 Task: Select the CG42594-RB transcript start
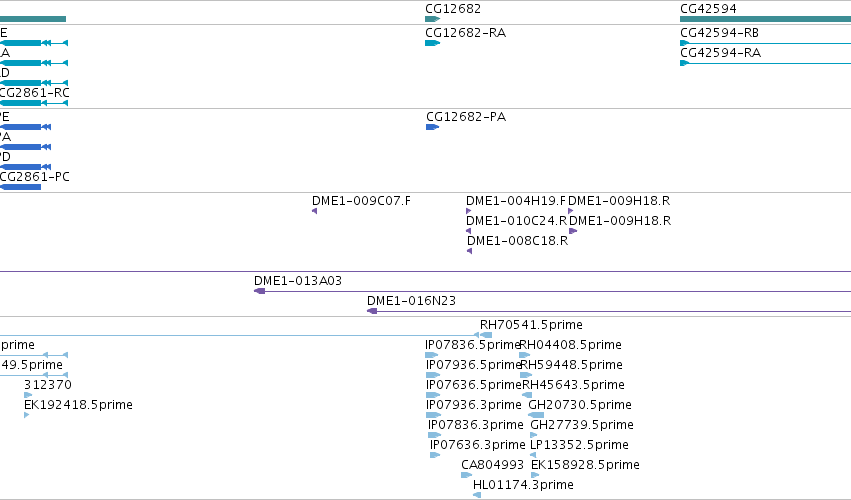tap(684, 43)
